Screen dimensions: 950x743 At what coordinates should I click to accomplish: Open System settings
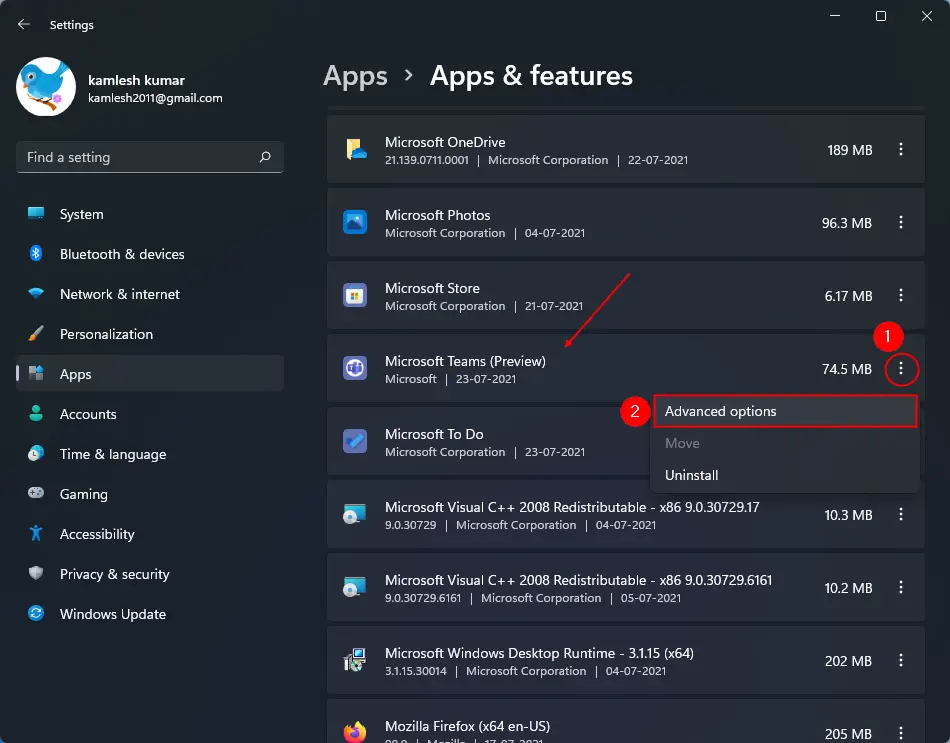pyautogui.click(x=150, y=214)
